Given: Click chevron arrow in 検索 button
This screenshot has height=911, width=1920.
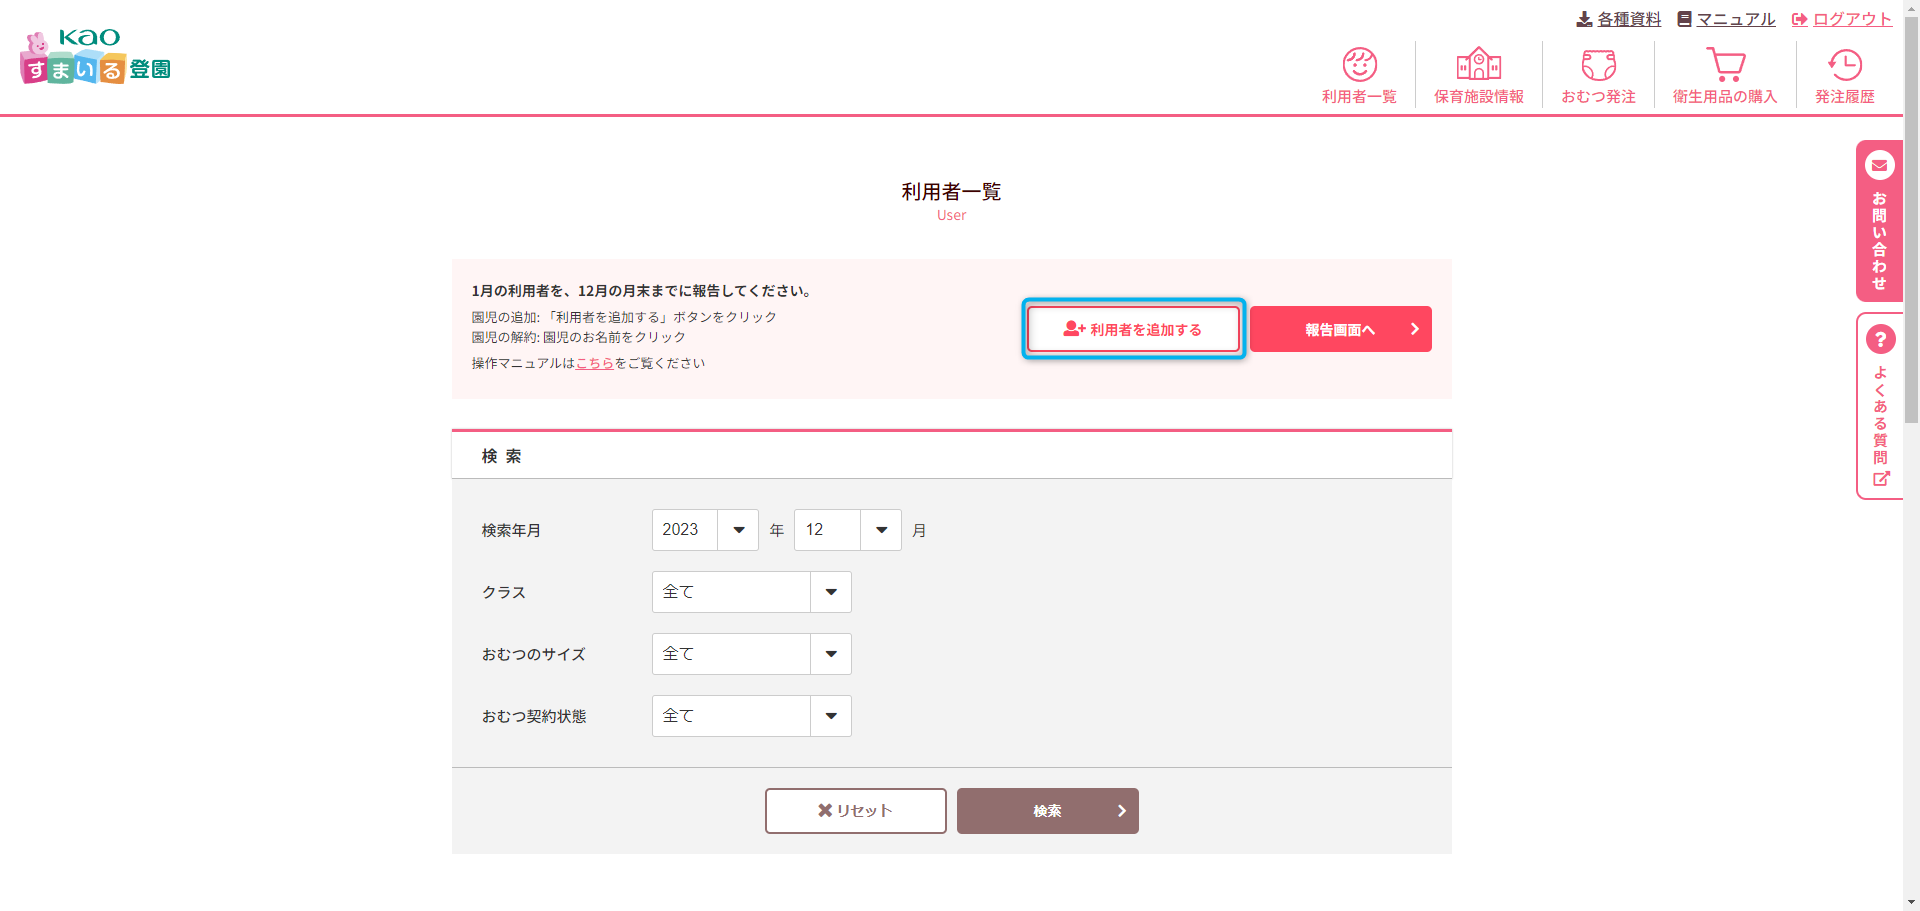Looking at the screenshot, I should 1121,811.
